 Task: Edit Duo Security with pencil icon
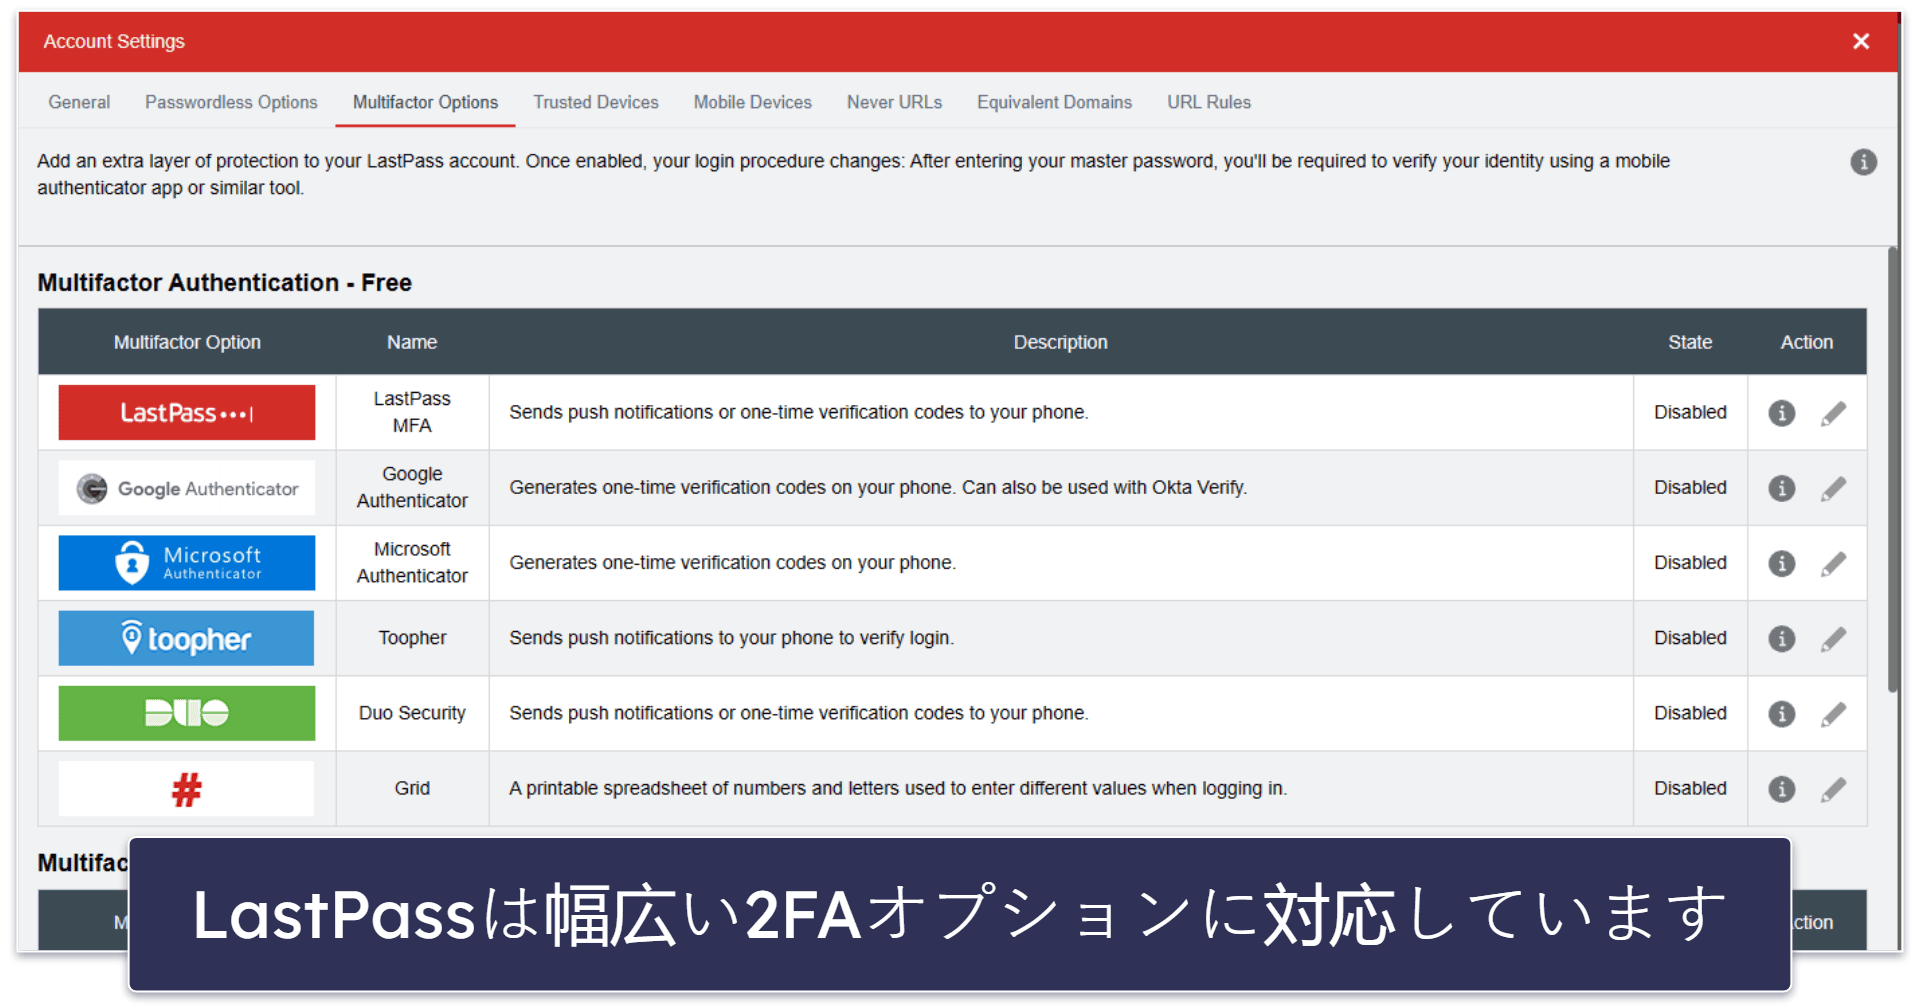tap(1833, 713)
